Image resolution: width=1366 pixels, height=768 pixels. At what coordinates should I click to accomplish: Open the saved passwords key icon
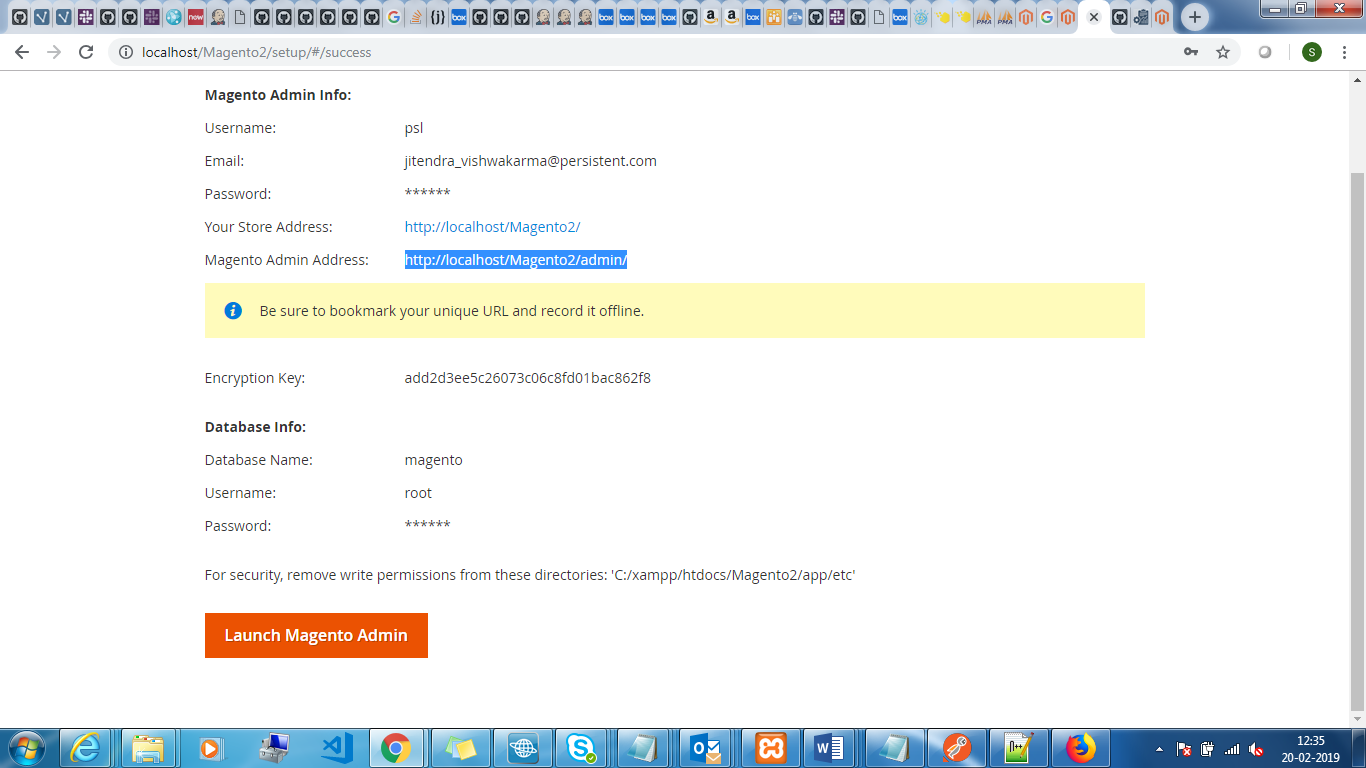click(1191, 52)
